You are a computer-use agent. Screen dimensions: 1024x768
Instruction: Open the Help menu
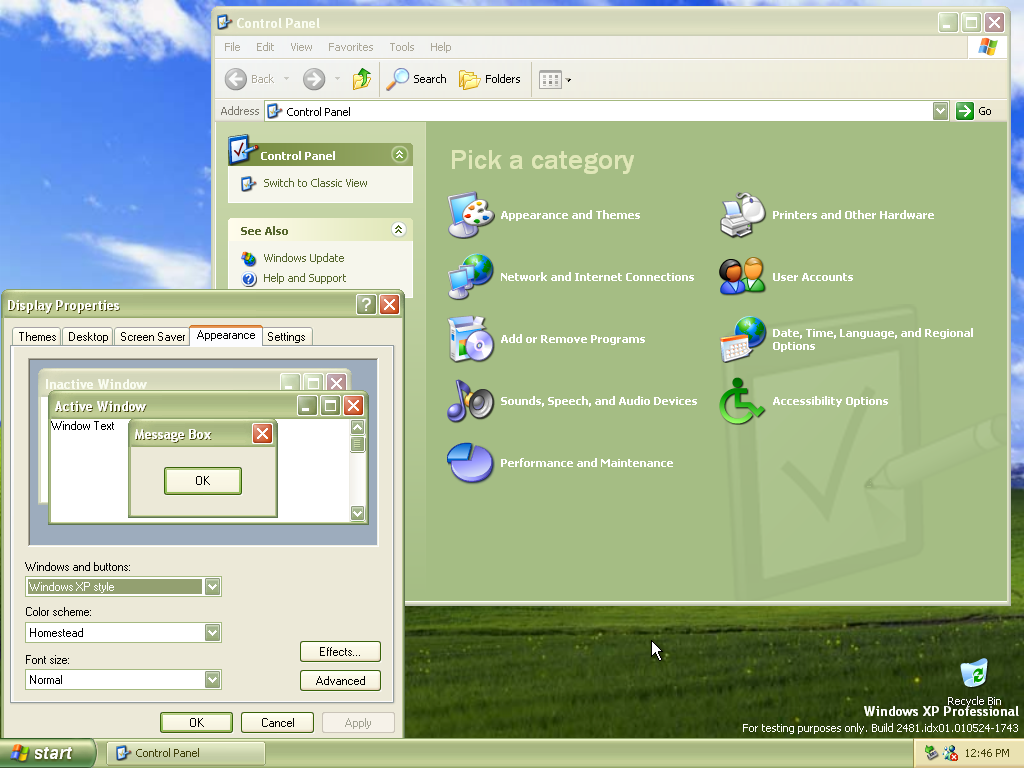(x=440, y=47)
